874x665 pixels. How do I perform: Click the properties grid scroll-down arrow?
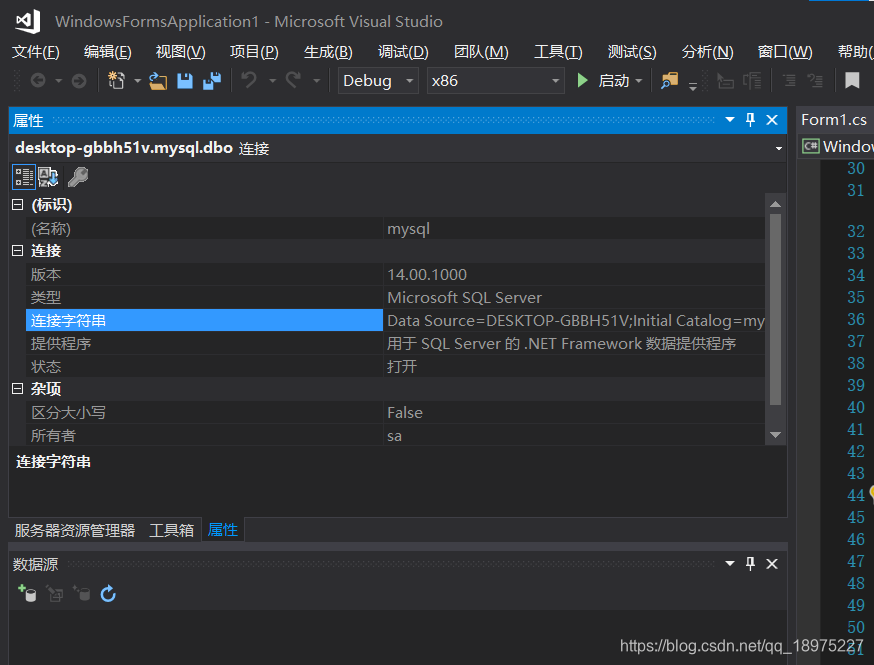pyautogui.click(x=775, y=435)
